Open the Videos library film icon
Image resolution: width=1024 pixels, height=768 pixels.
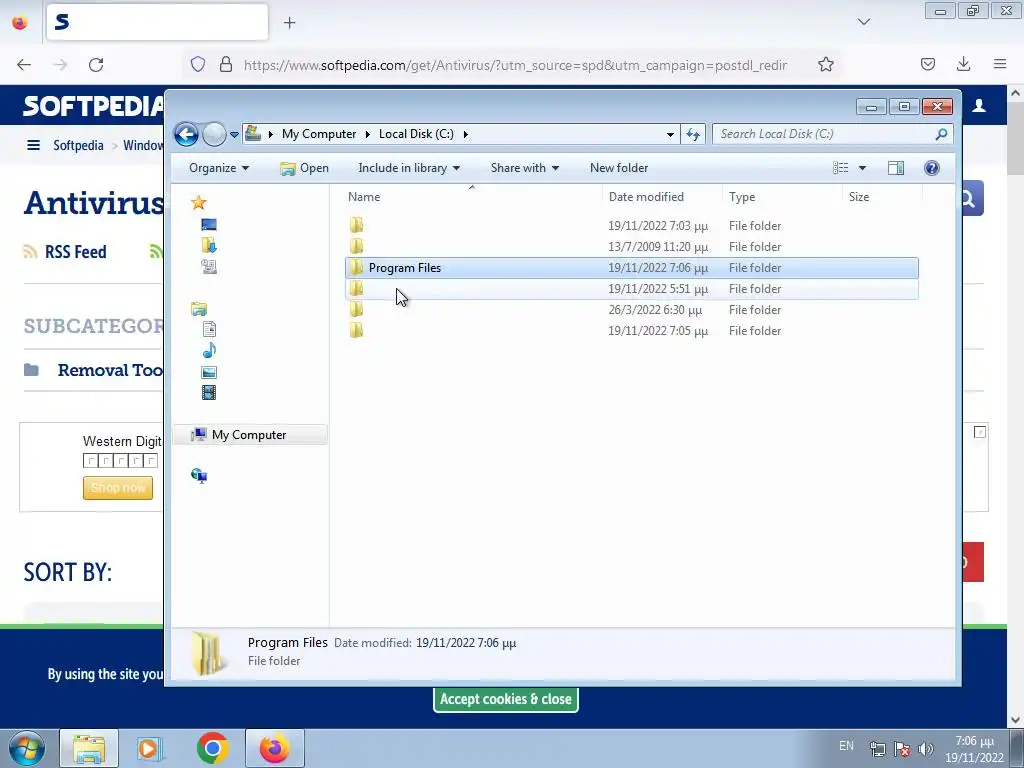[209, 392]
